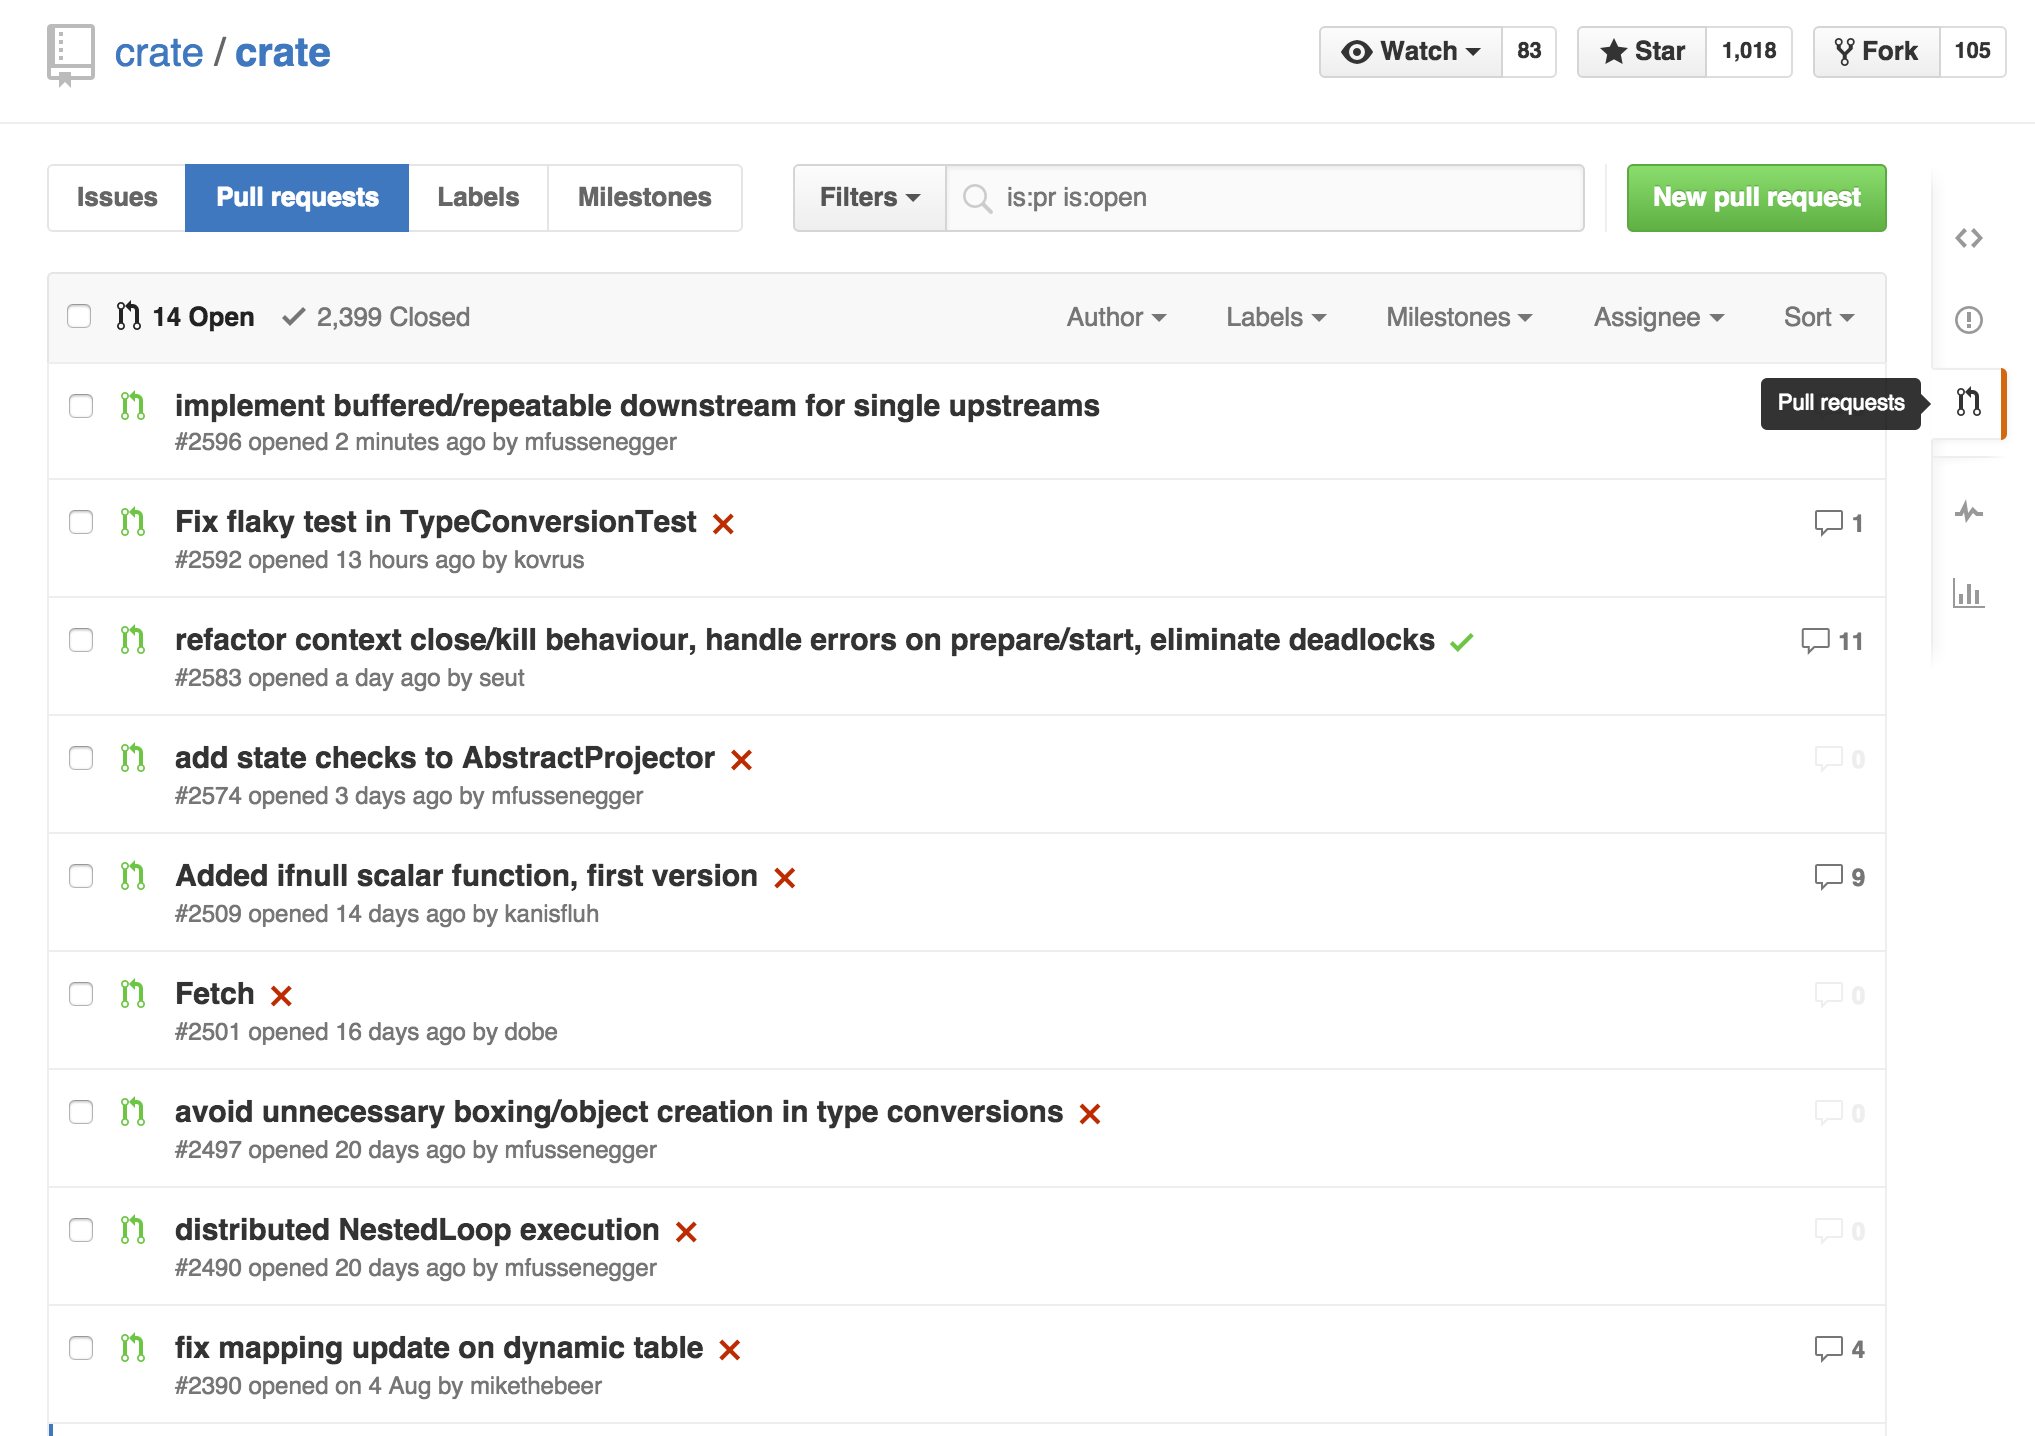Viewport: 2035px width, 1436px height.
Task: Open the Graphs bar chart icon
Action: [1968, 594]
